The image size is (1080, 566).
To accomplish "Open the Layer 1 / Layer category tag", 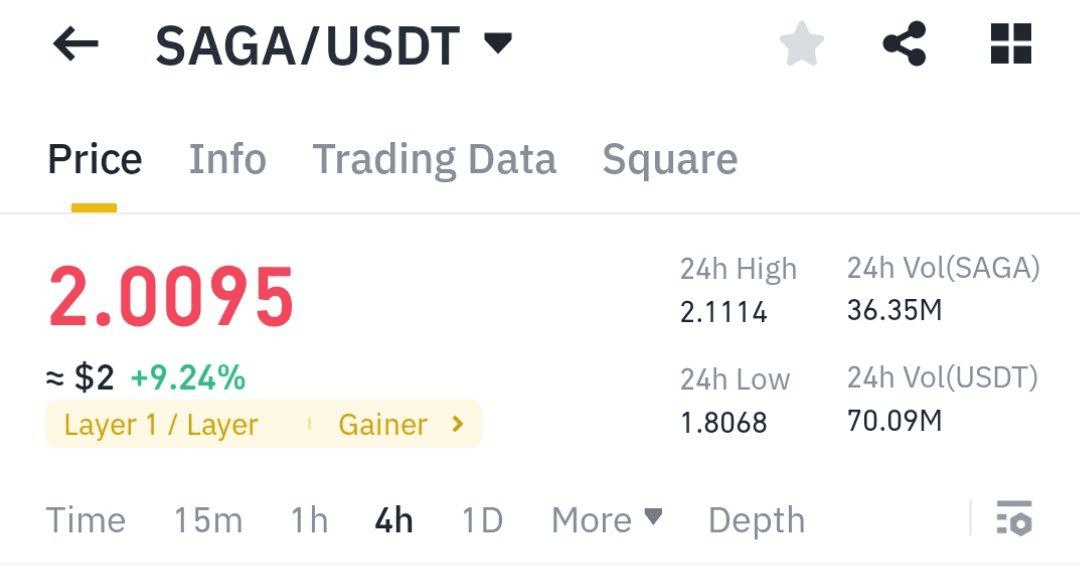I will click(x=161, y=425).
